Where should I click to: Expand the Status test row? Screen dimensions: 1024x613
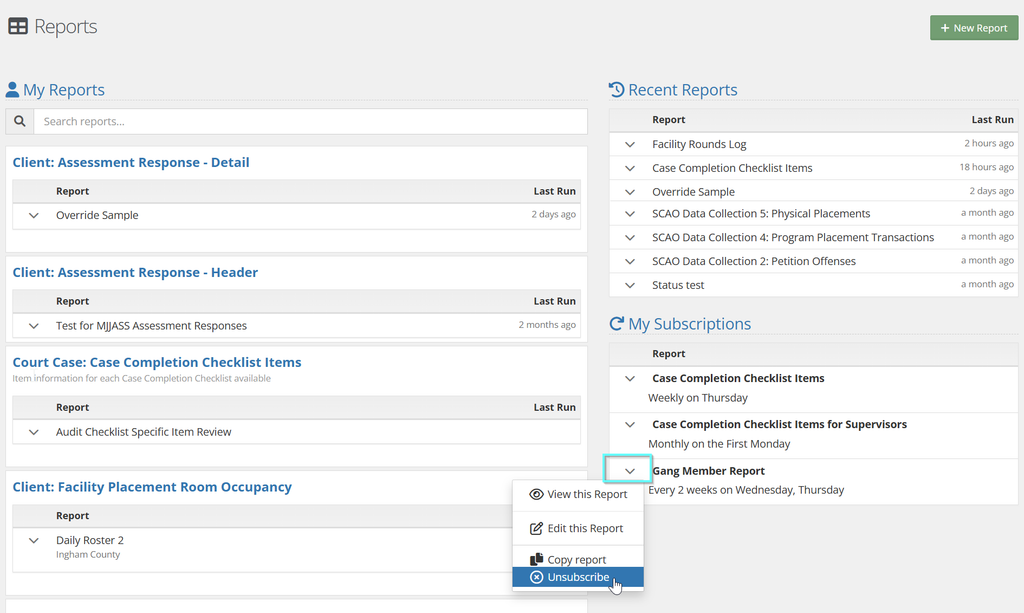[630, 285]
